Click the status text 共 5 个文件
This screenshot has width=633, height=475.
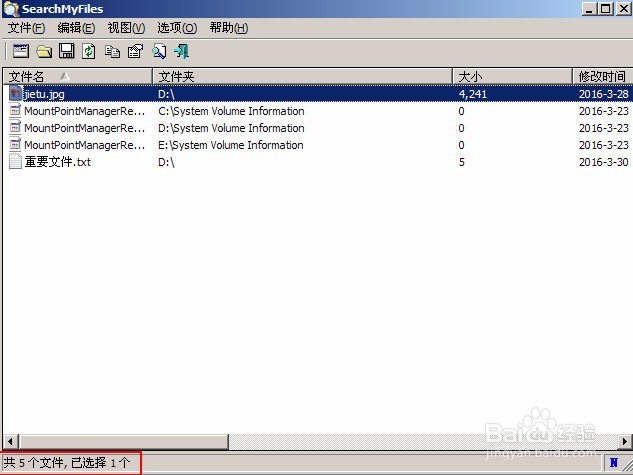[x=34, y=462]
